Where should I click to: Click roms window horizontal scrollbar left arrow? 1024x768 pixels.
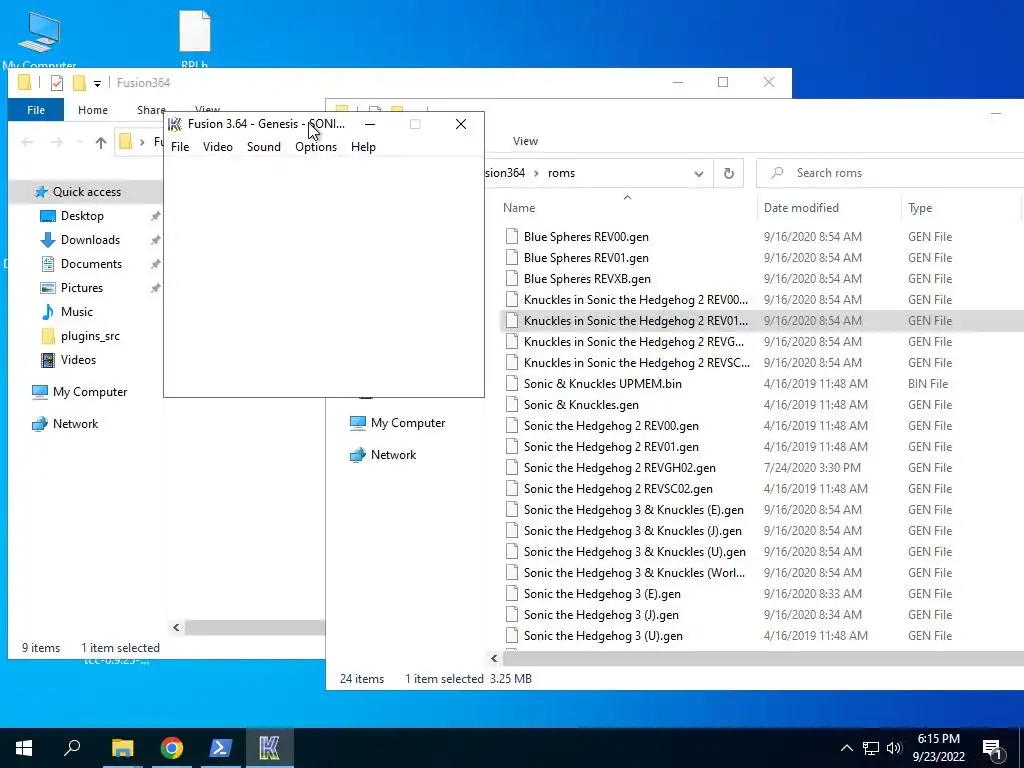tap(494, 658)
